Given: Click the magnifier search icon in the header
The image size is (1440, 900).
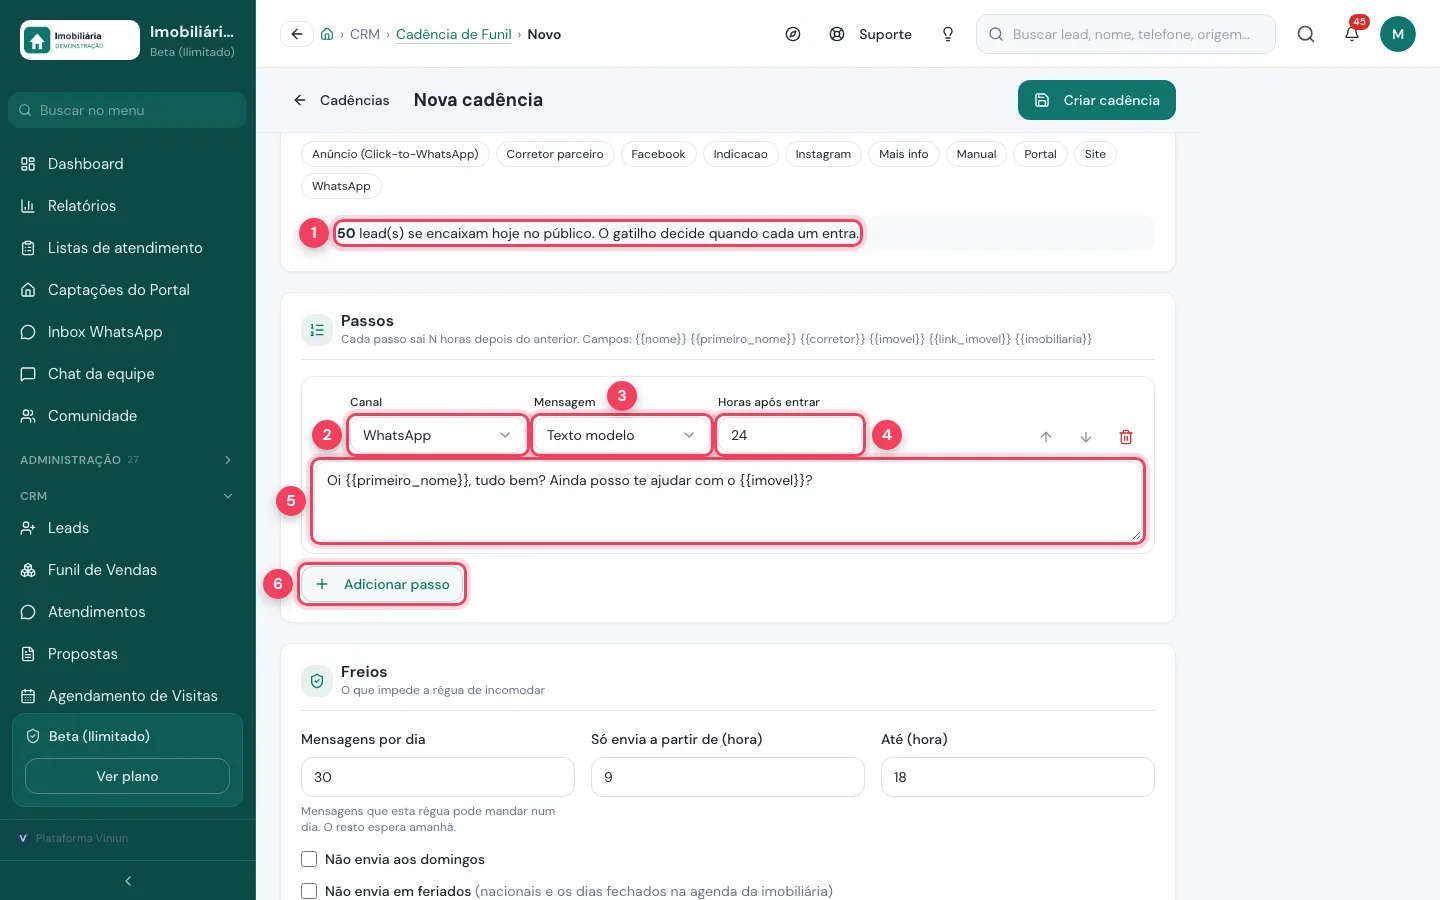Looking at the screenshot, I should coord(1306,34).
